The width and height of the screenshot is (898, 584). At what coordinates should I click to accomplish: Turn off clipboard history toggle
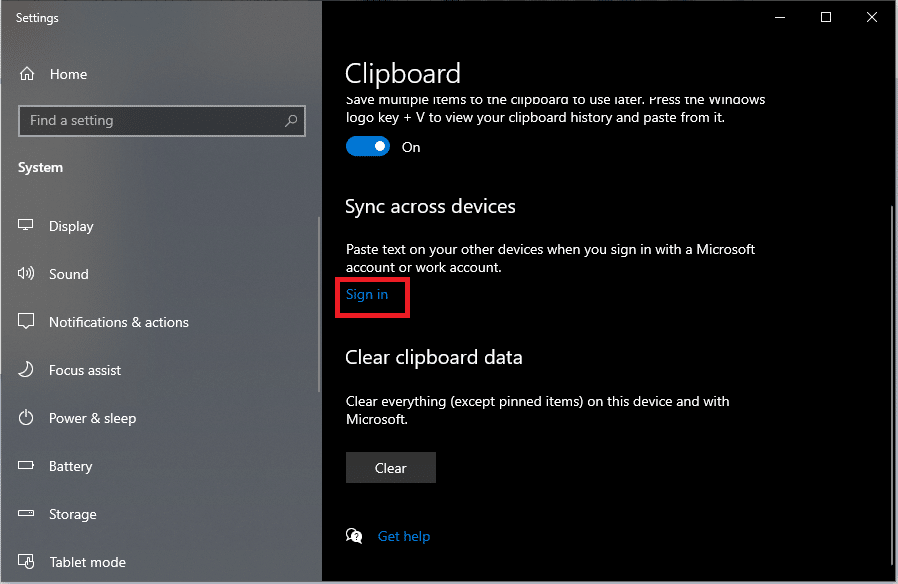(x=367, y=147)
